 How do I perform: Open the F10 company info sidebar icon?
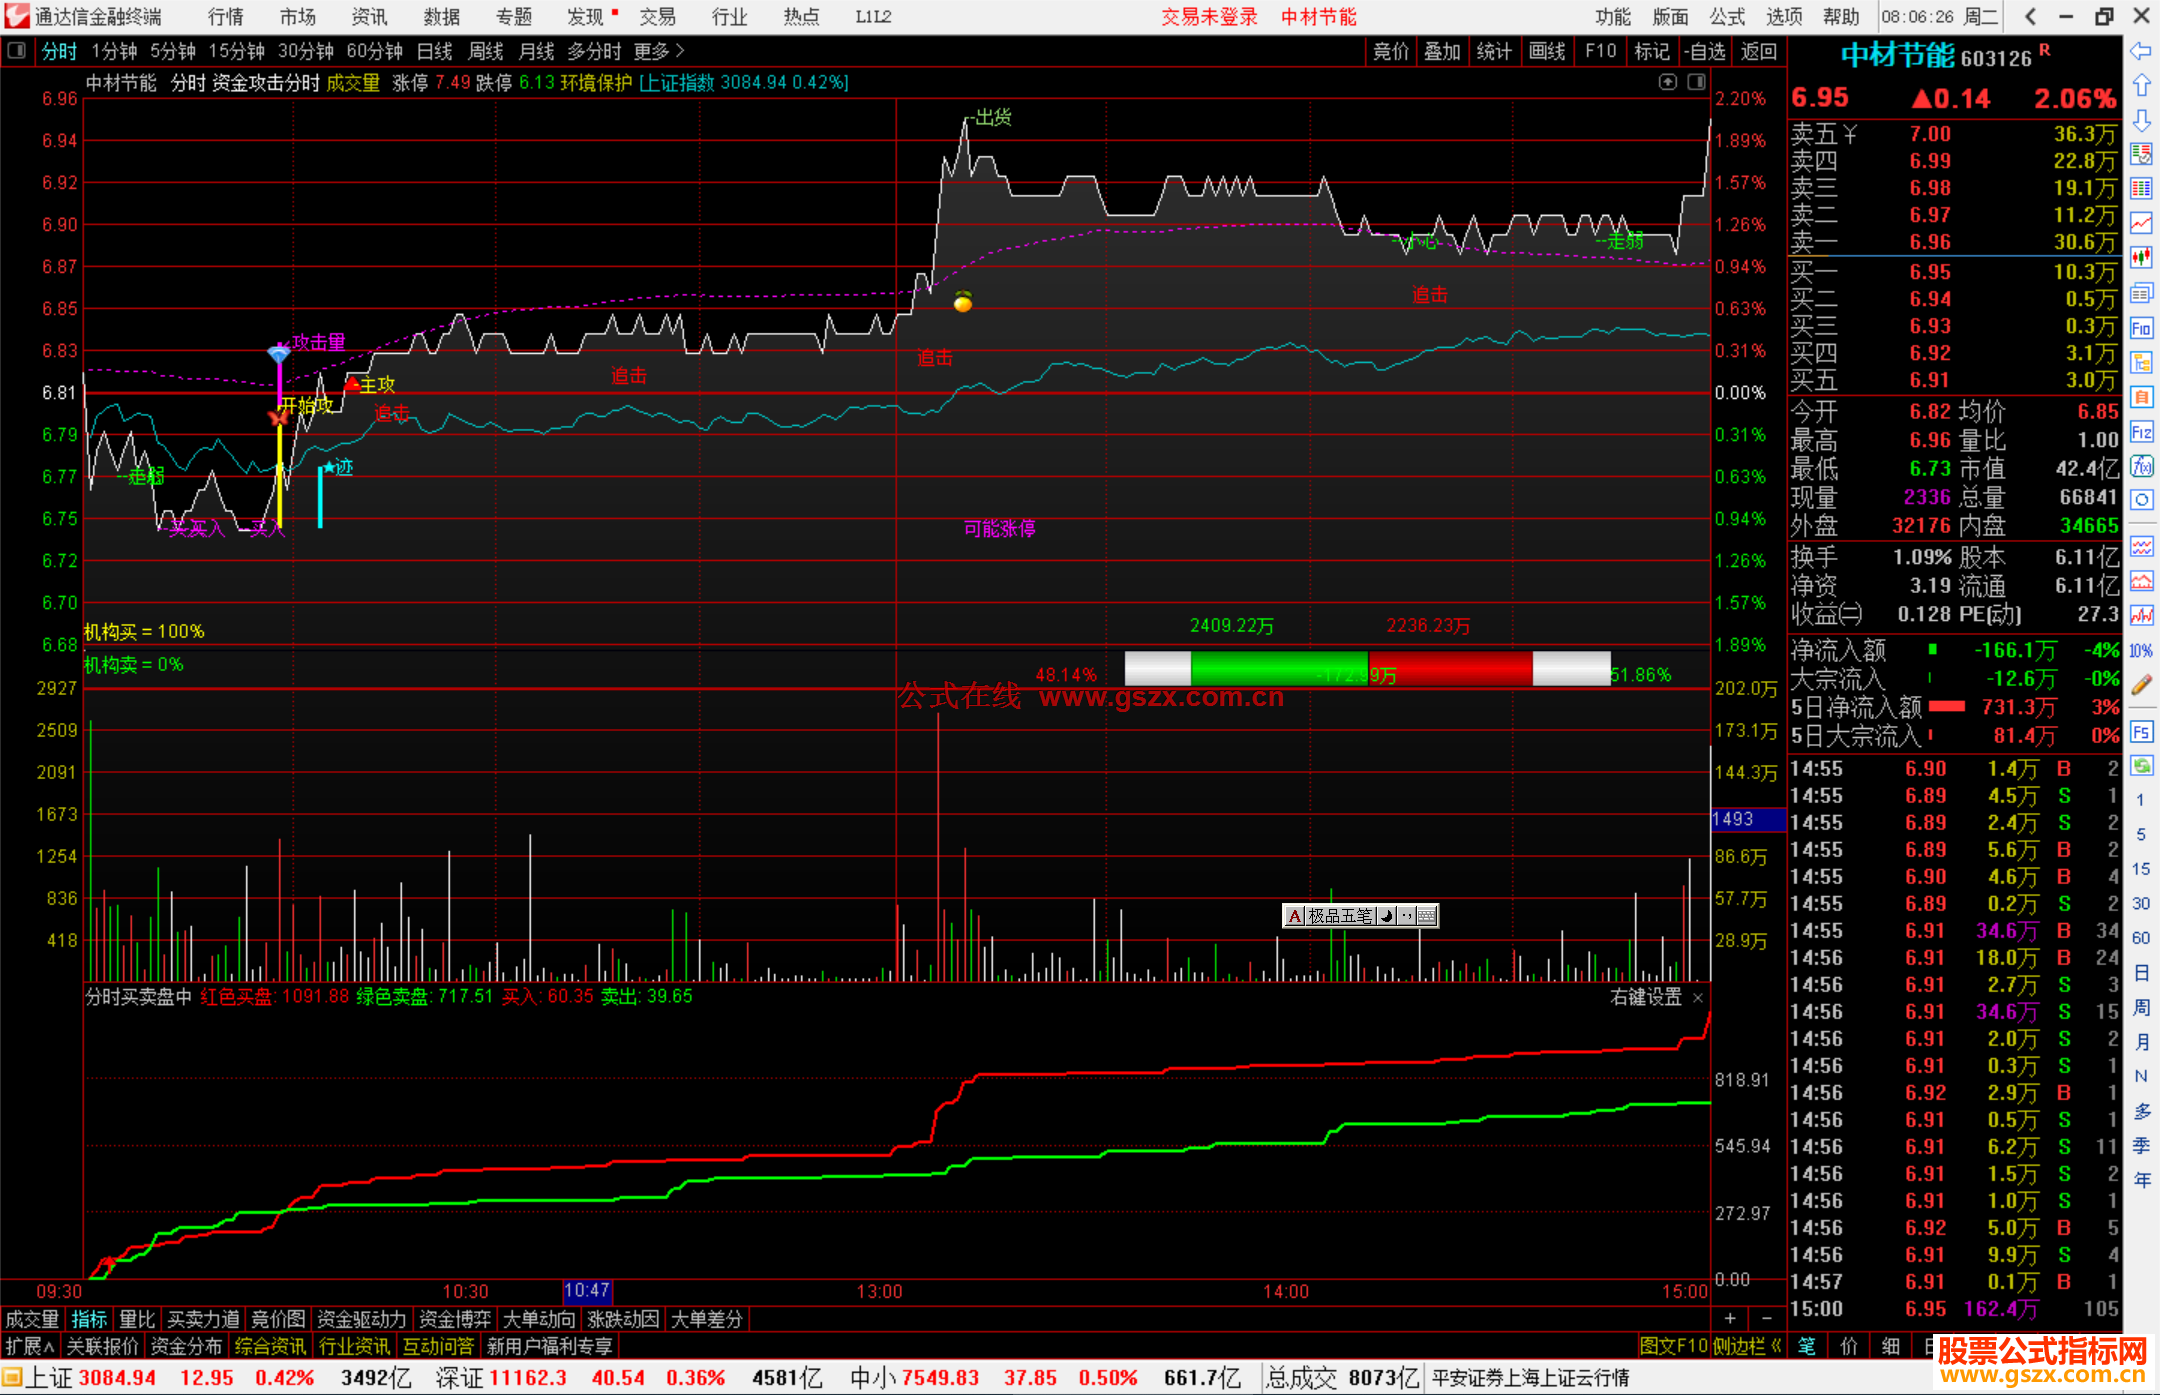[2141, 328]
